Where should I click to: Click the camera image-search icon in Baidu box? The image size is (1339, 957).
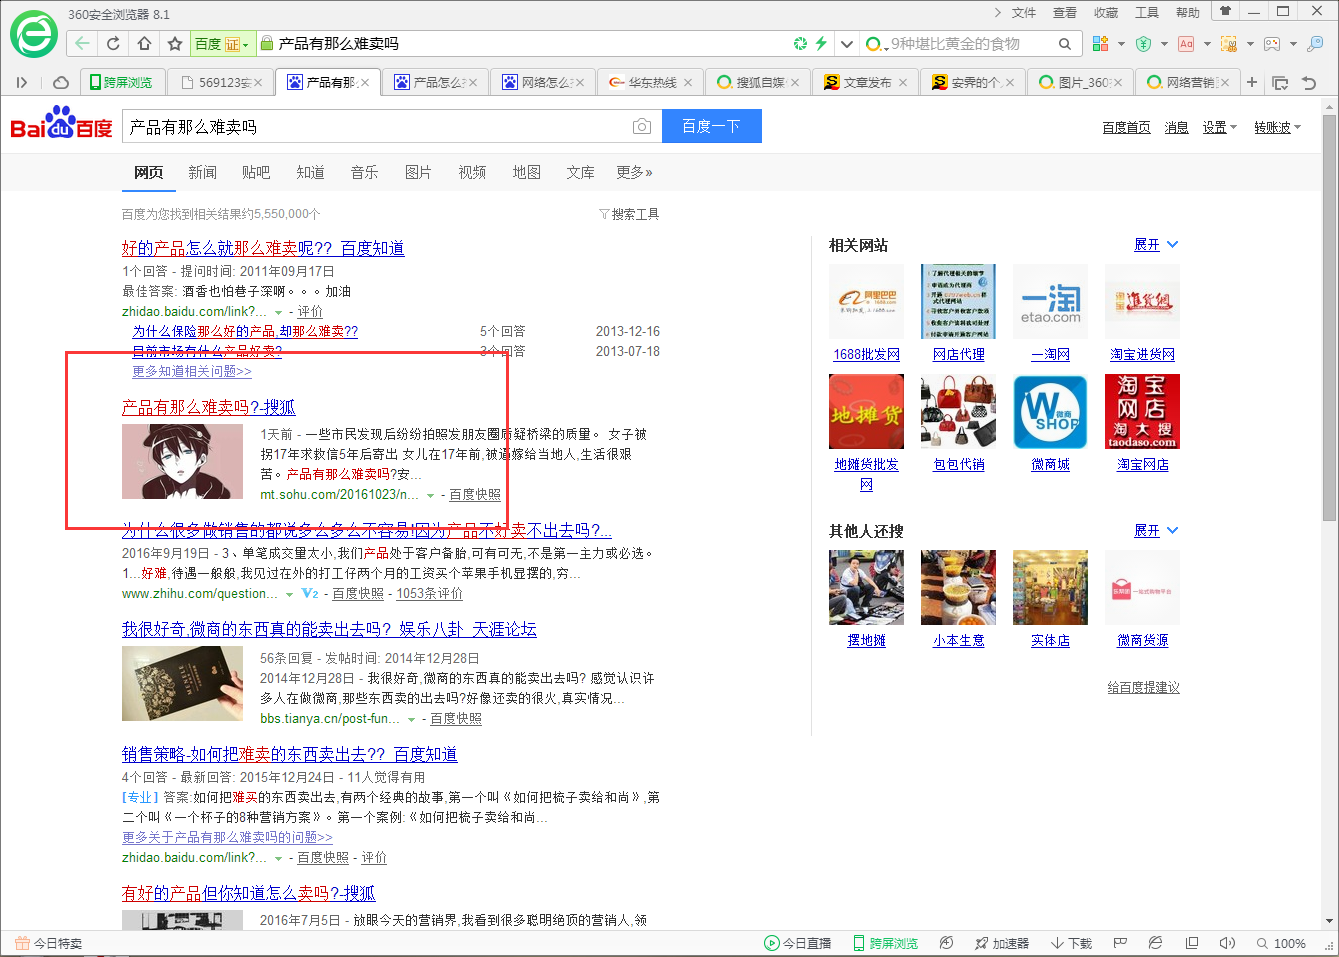[x=642, y=126]
